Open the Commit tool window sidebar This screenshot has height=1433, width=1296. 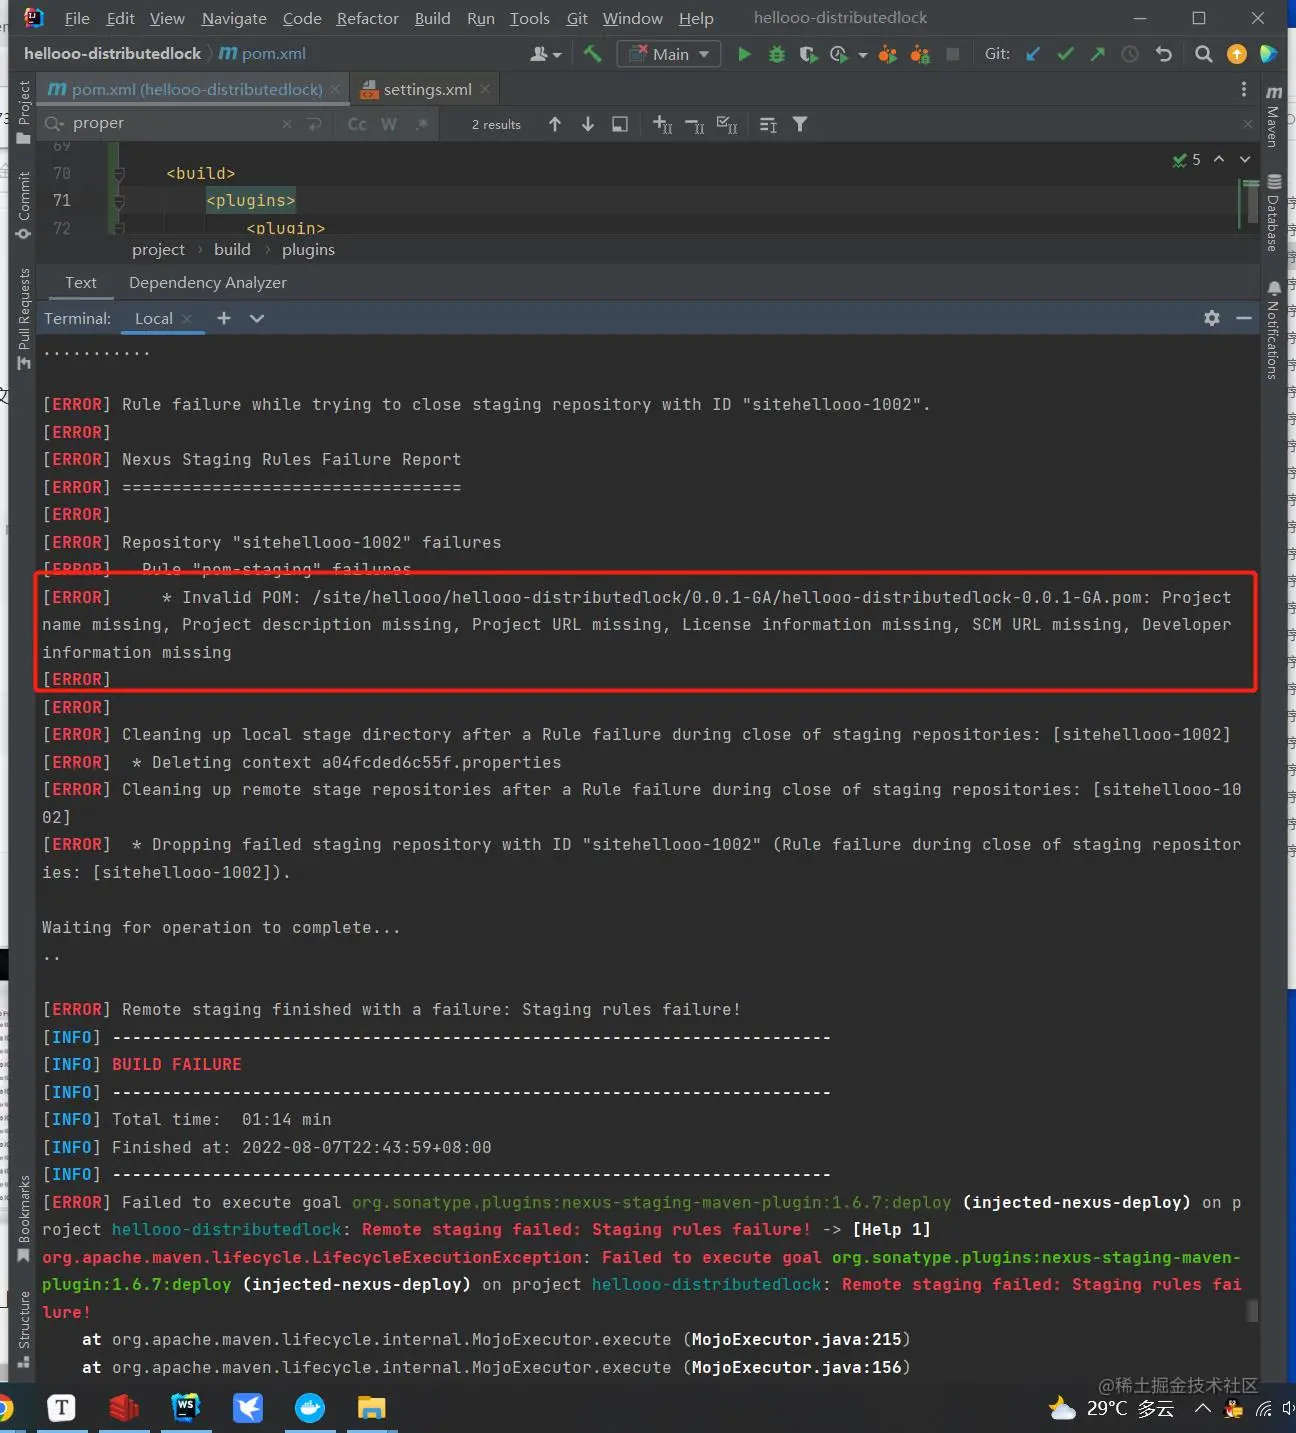click(24, 205)
